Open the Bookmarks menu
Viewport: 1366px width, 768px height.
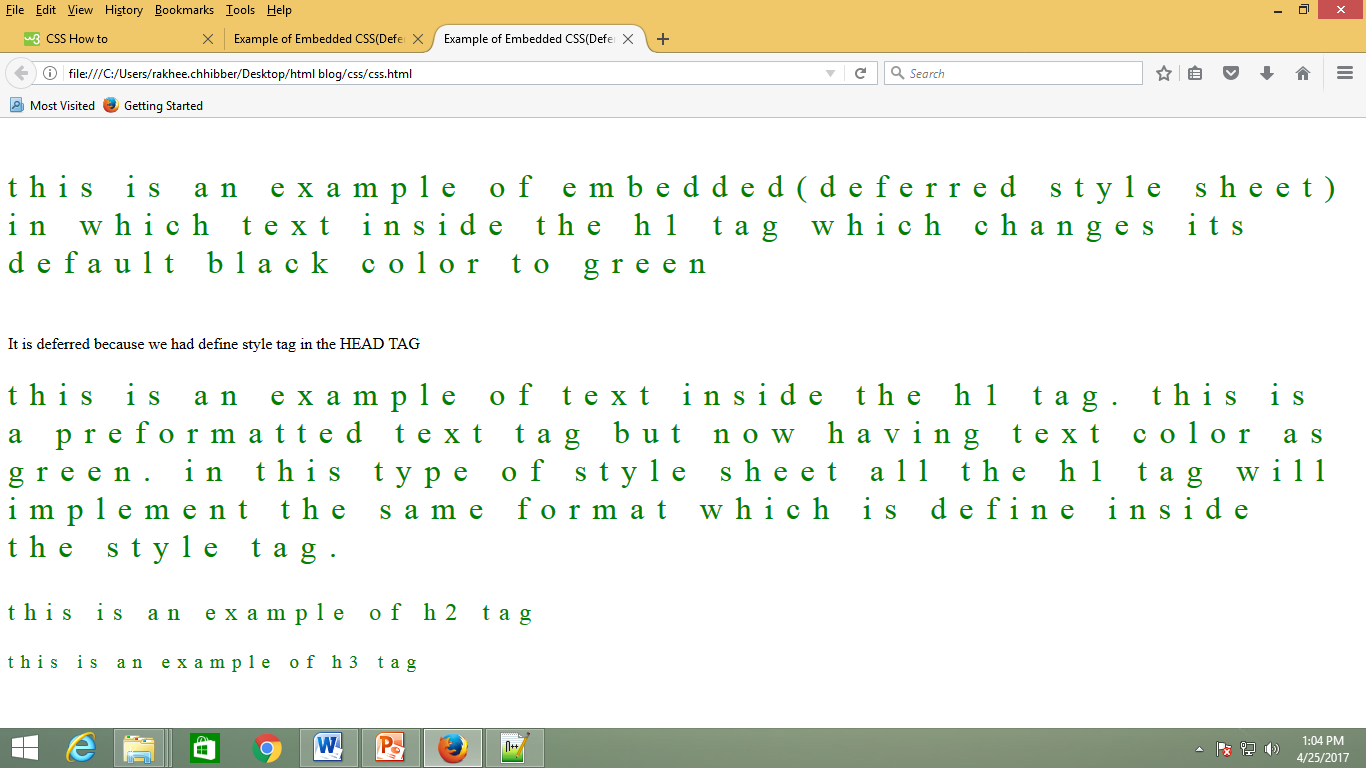[x=184, y=10]
